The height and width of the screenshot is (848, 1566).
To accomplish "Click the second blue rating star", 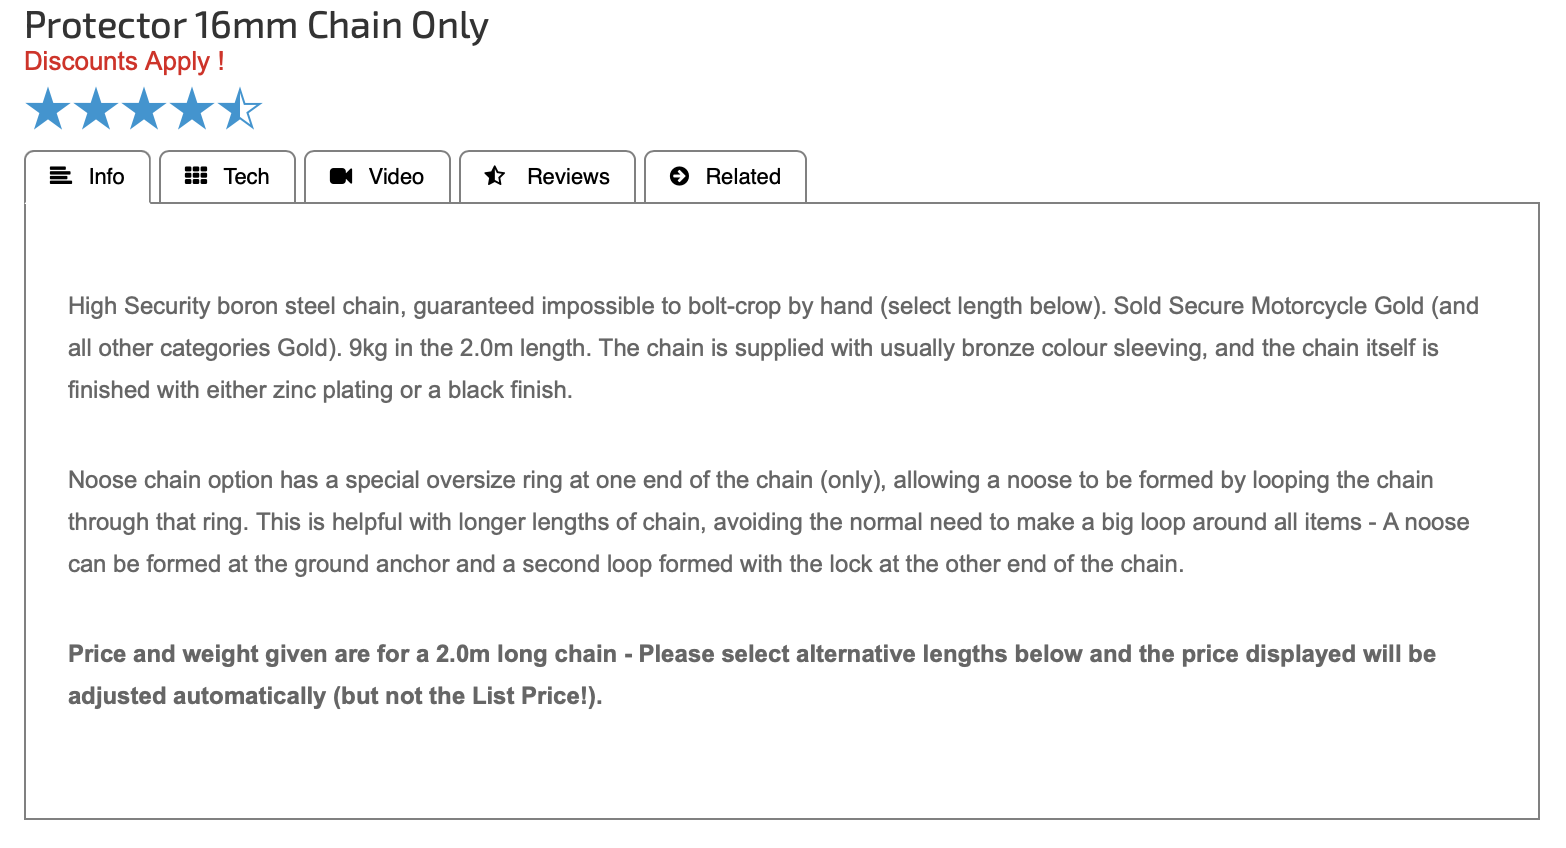I will [96, 109].
